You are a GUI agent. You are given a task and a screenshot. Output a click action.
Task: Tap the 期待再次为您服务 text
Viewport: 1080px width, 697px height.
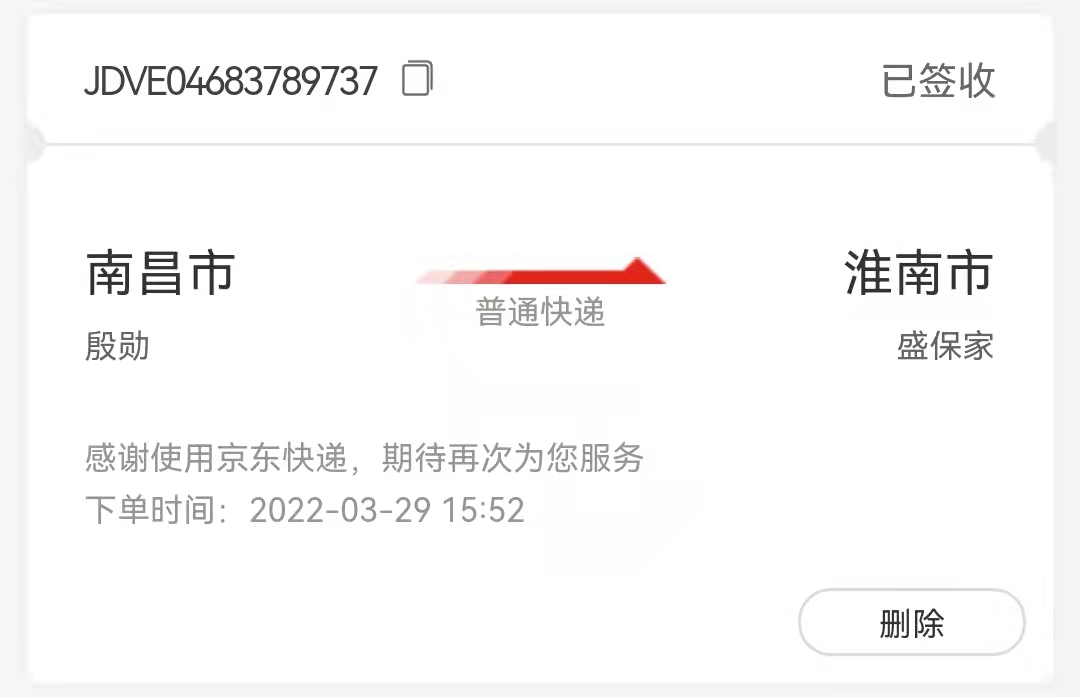click(512, 458)
